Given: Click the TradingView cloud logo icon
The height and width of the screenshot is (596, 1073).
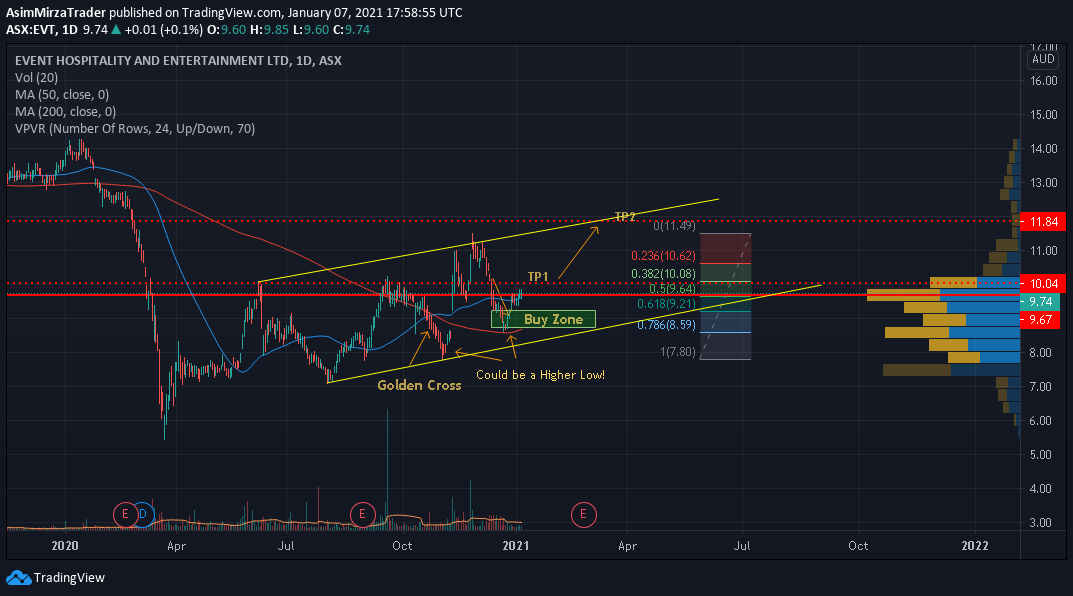Looking at the screenshot, I should point(18,578).
